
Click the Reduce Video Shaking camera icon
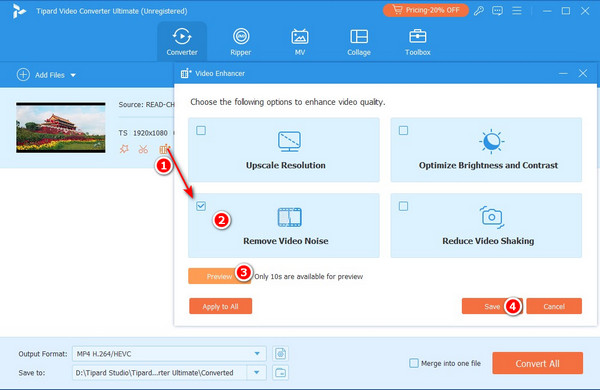(492, 217)
